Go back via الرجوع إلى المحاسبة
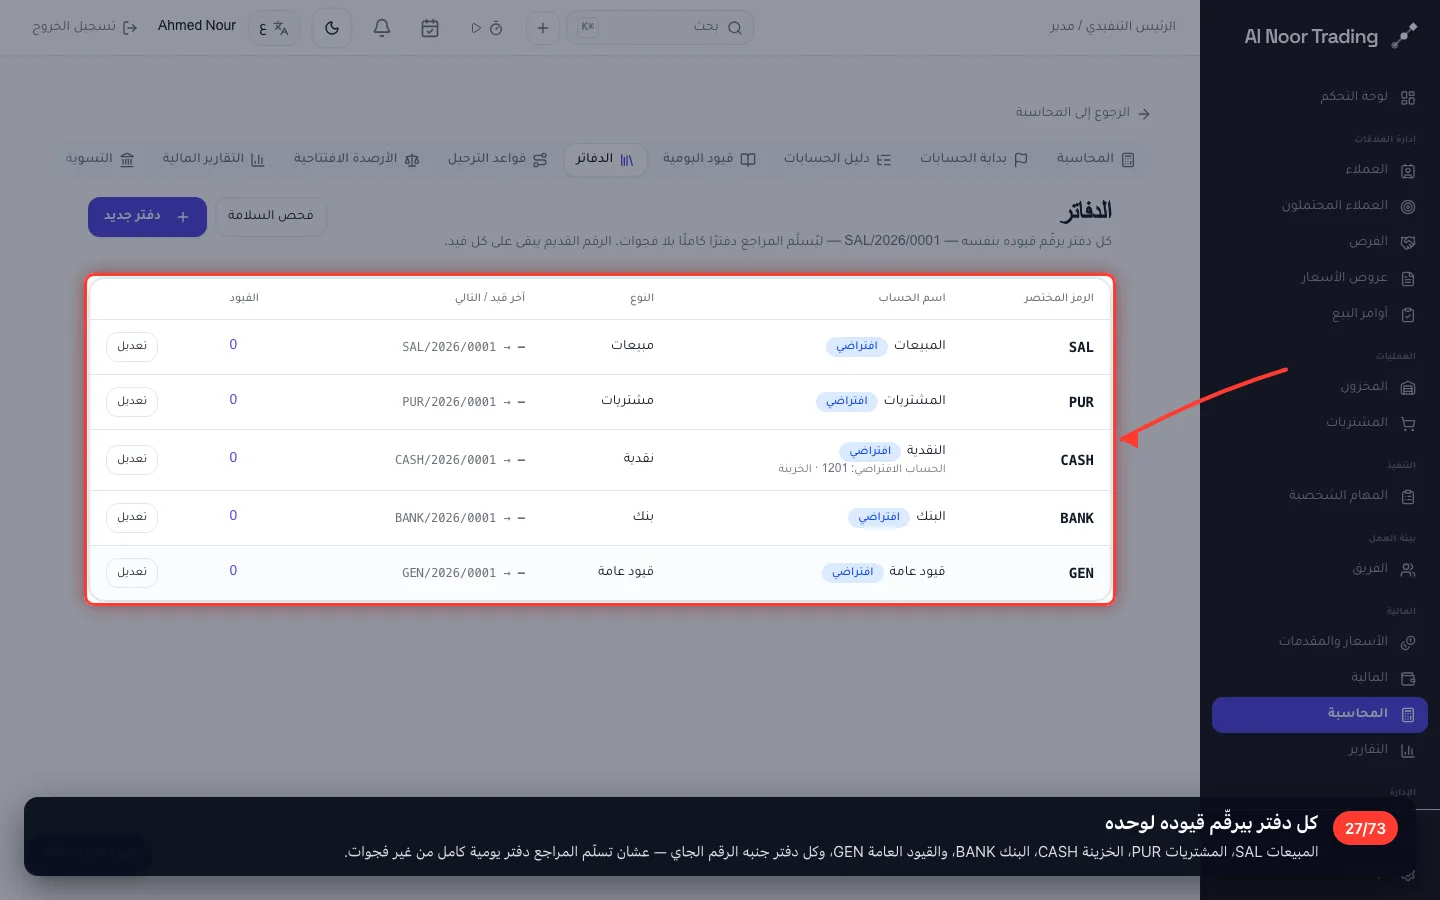Viewport: 1440px width, 900px height. (x=1083, y=113)
